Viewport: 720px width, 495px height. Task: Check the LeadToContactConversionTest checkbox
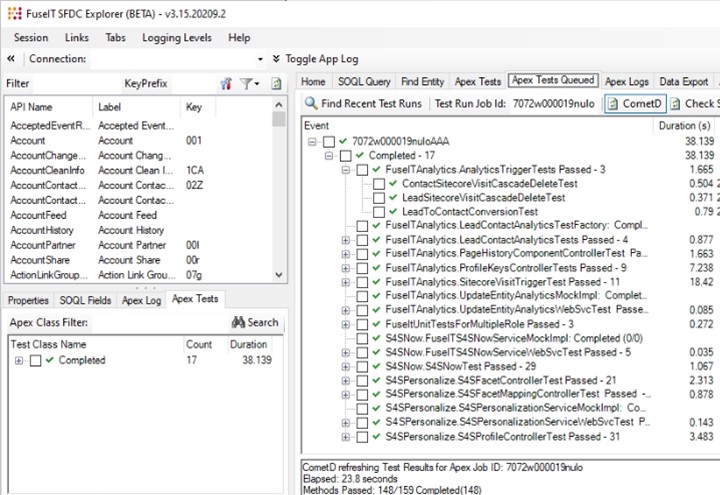point(379,212)
